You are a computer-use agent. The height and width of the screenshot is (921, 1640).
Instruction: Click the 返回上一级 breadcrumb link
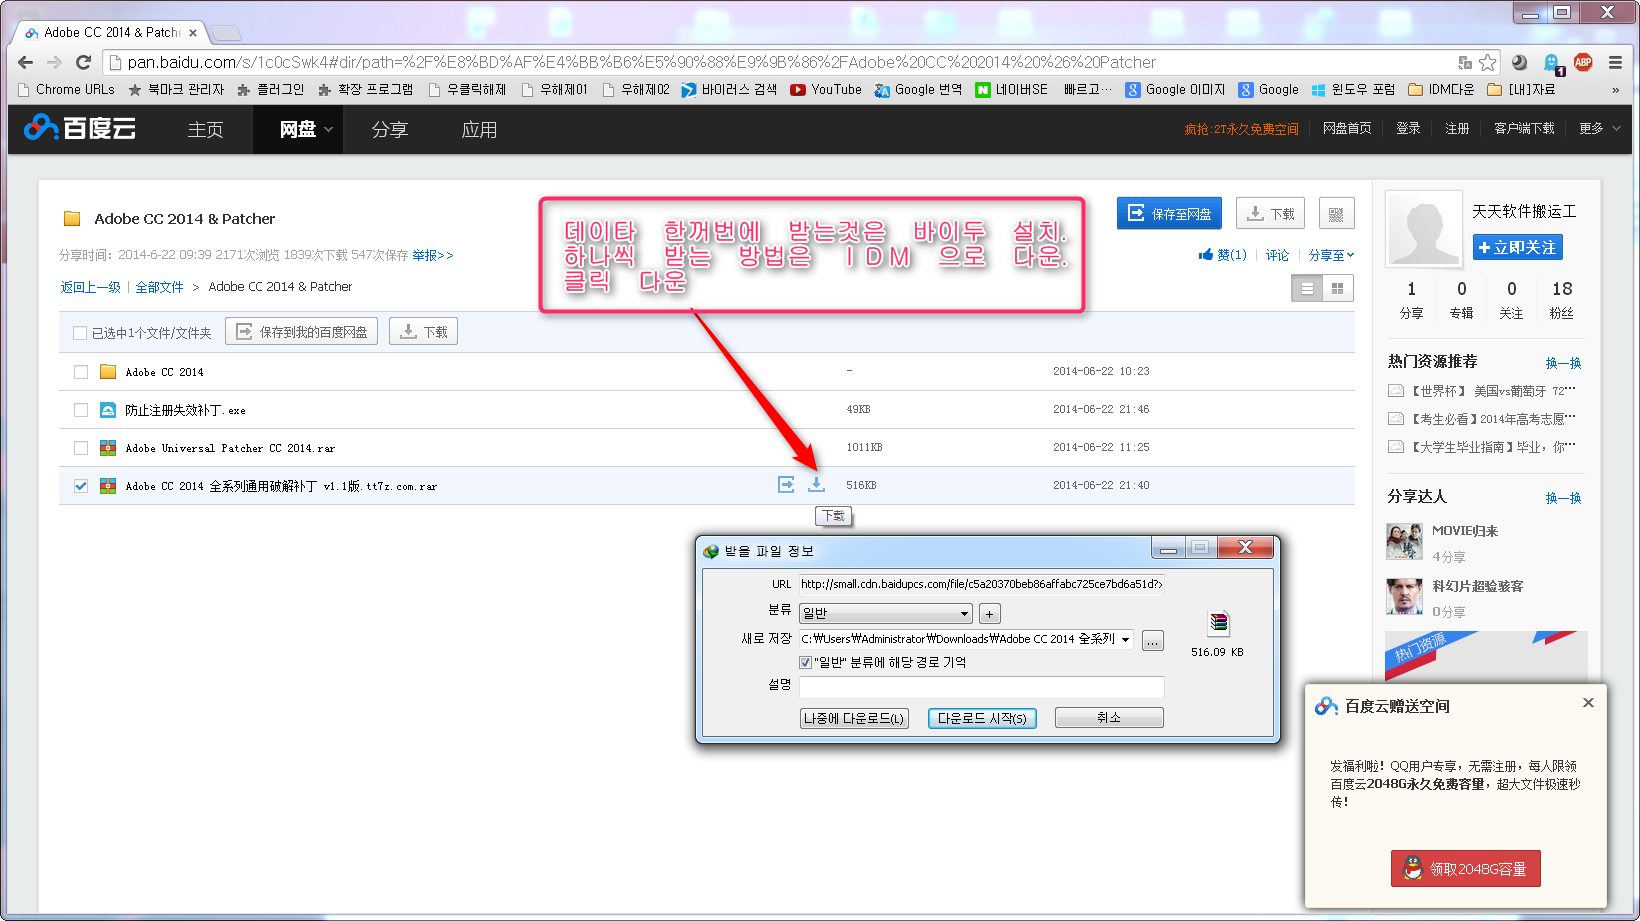(x=90, y=287)
